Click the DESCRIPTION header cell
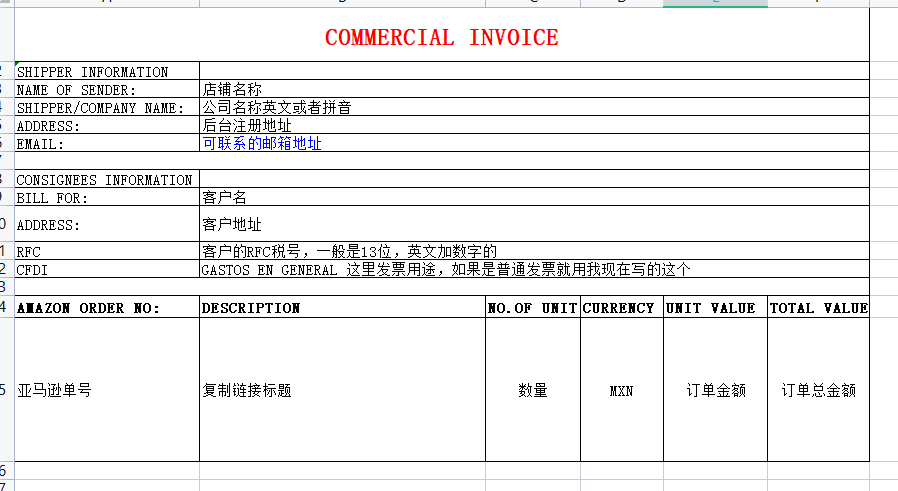The image size is (898, 491). coord(342,307)
